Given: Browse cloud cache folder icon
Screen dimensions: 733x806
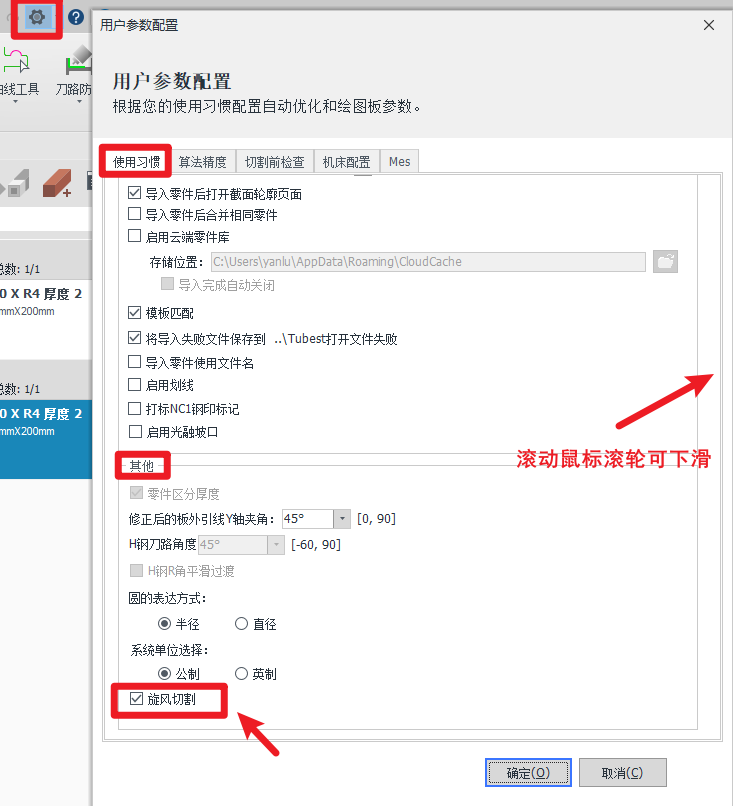Looking at the screenshot, I should pos(665,262).
